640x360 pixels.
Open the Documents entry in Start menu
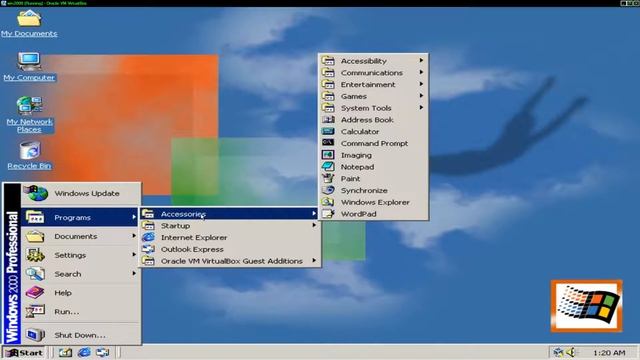coord(80,236)
